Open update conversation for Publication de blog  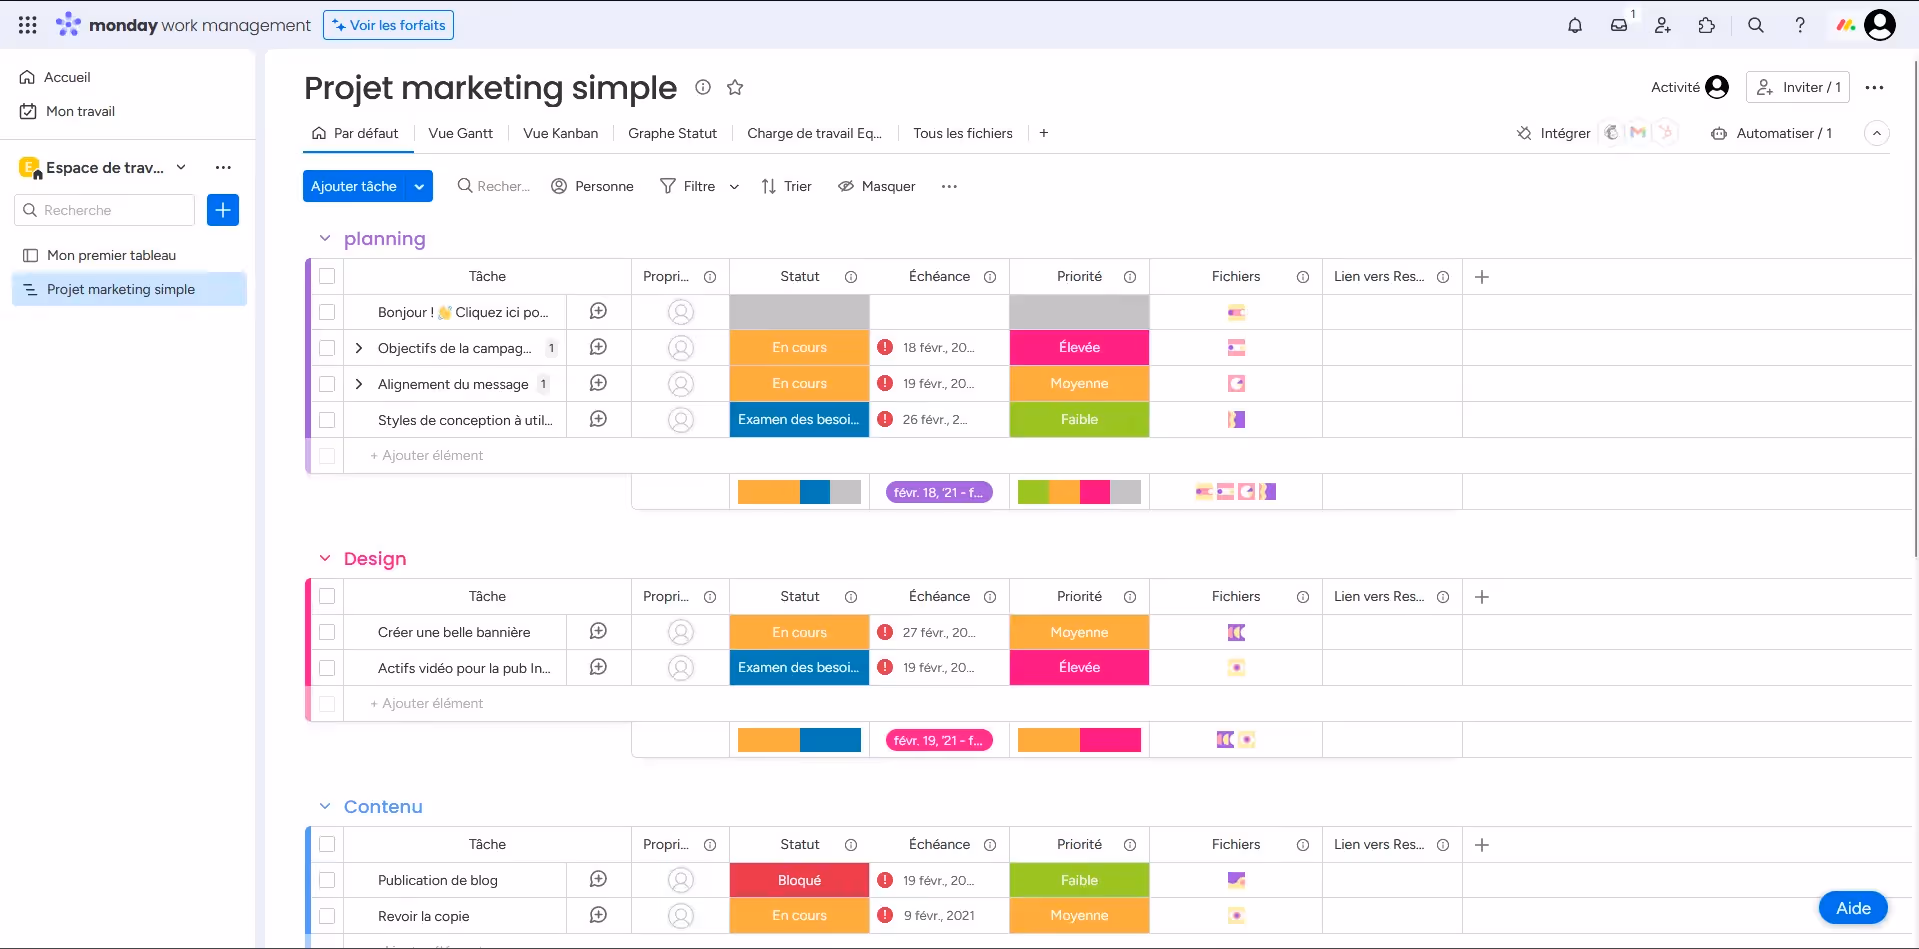598,879
